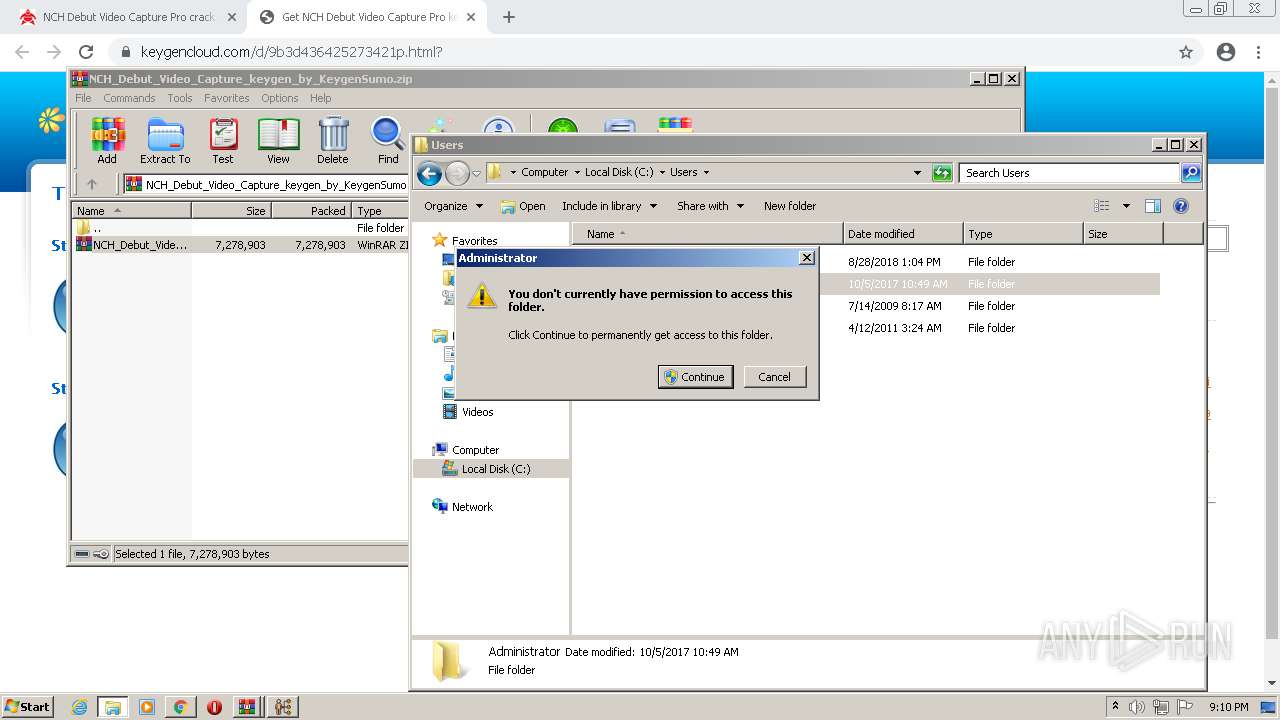Sort Explorer list by Type column
1280x720 pixels.
[x=1023, y=234]
